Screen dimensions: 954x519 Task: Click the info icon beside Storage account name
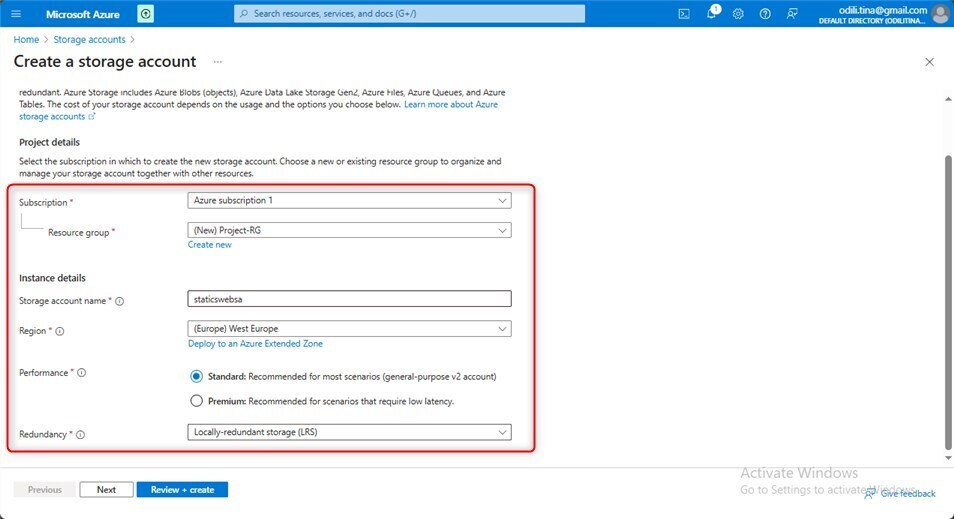click(x=120, y=301)
